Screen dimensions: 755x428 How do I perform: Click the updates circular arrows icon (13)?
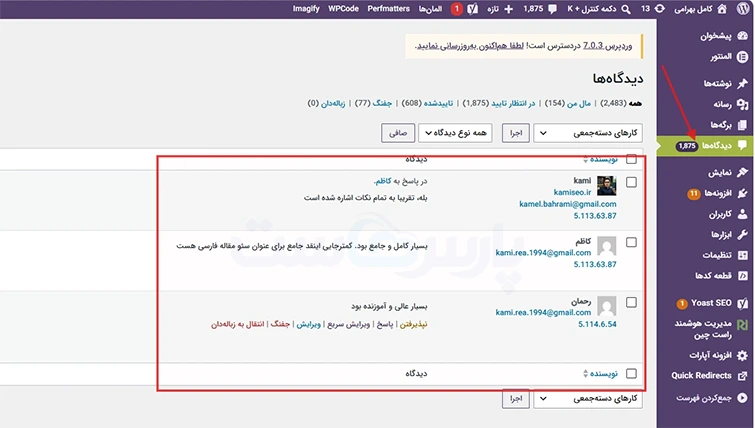click(660, 9)
